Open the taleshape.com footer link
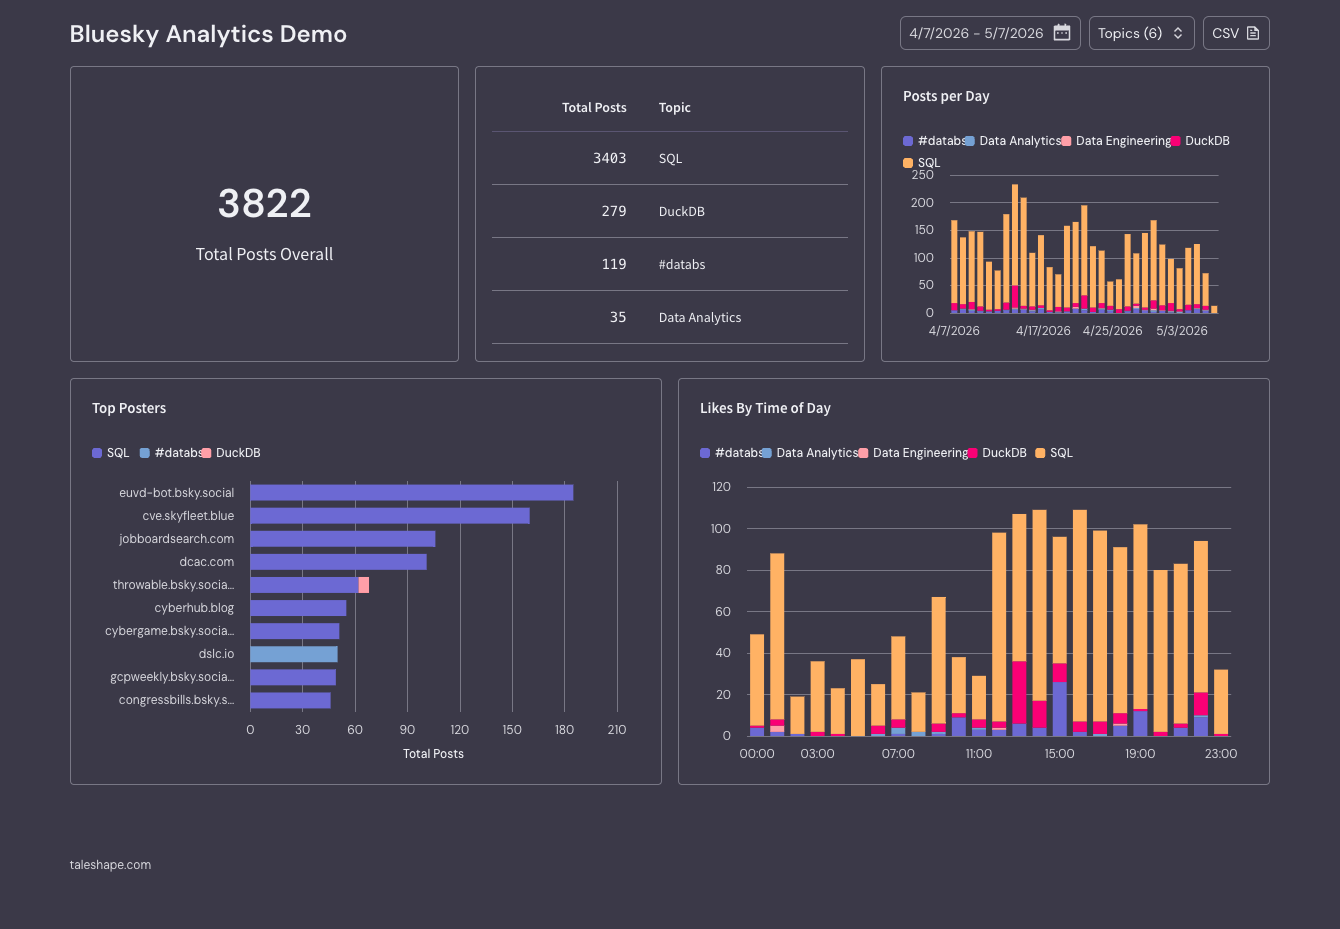 (110, 865)
